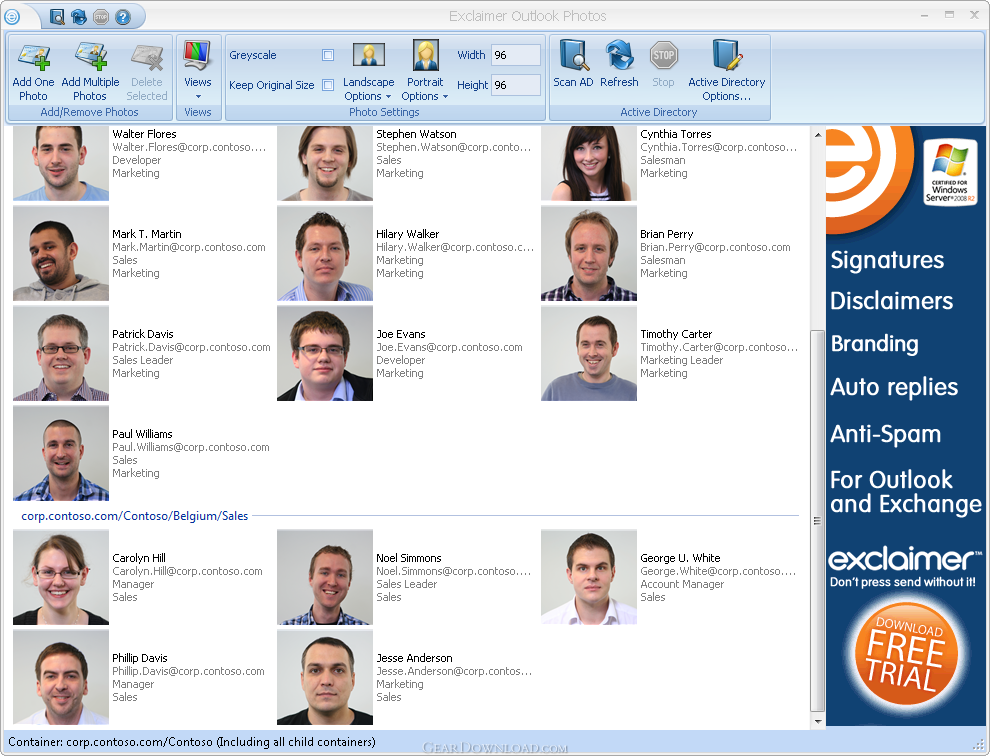Click the quick access Refresh icon
Screen dimensions: 990x756
click(79, 17)
